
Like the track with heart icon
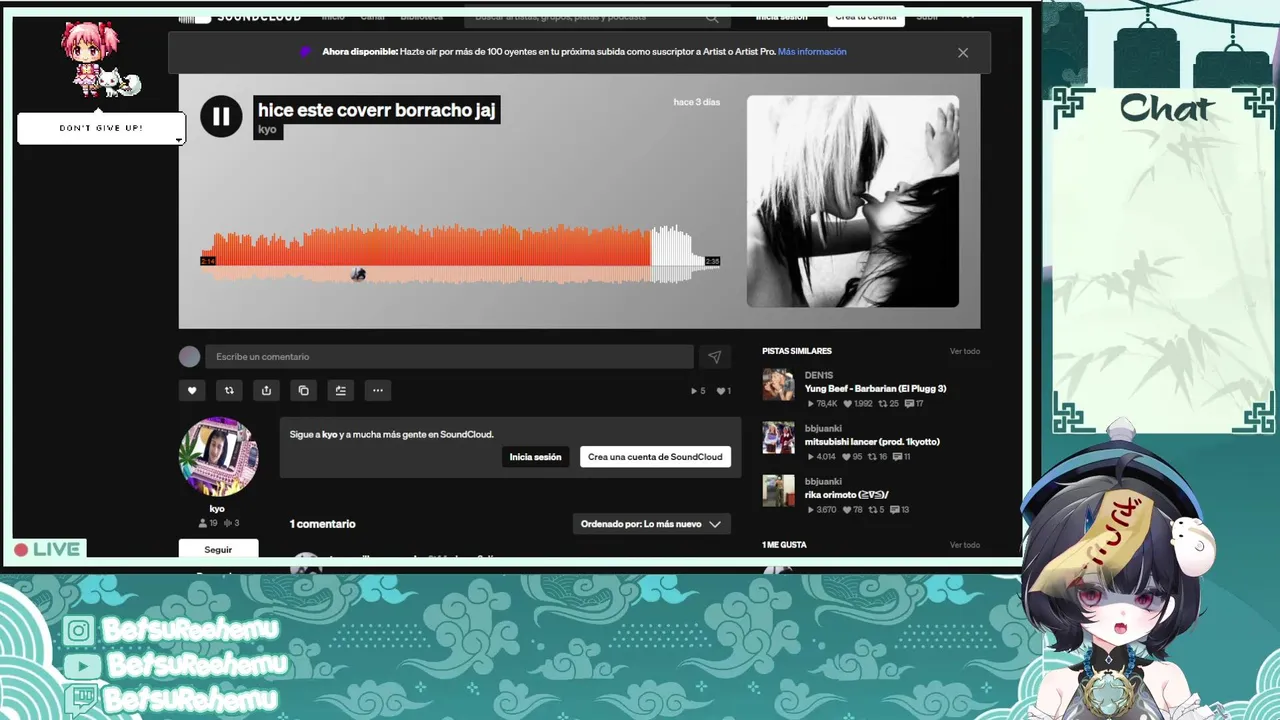coord(192,390)
